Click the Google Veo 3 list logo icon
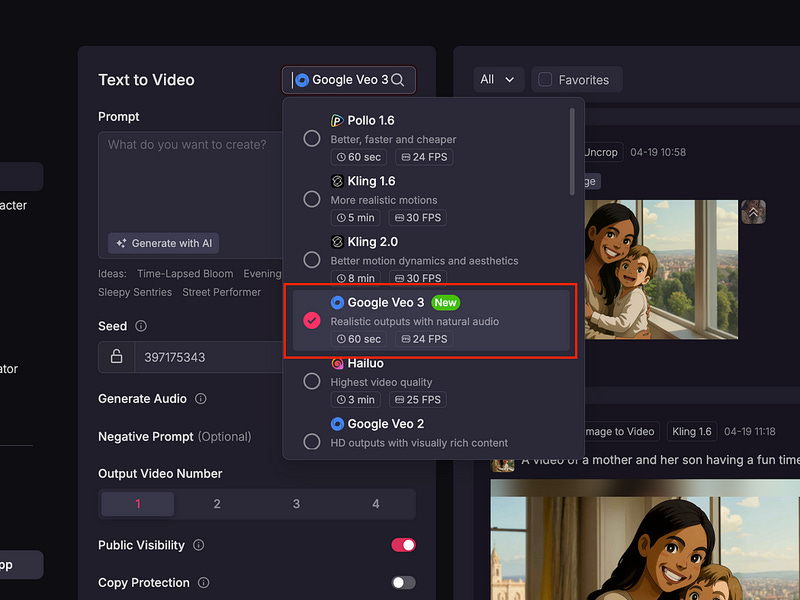This screenshot has height=600, width=800. pyautogui.click(x=337, y=303)
